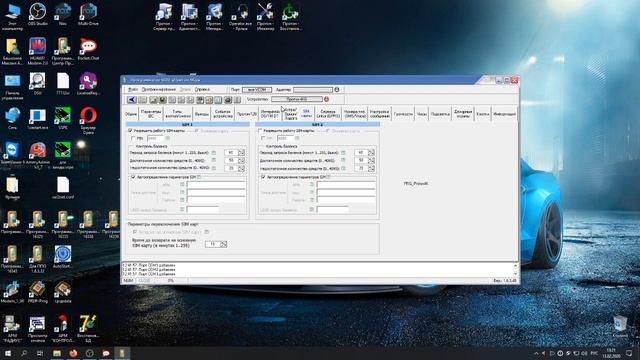
Task: Open Multi-Drive desktop shortcut
Action: [88, 15]
